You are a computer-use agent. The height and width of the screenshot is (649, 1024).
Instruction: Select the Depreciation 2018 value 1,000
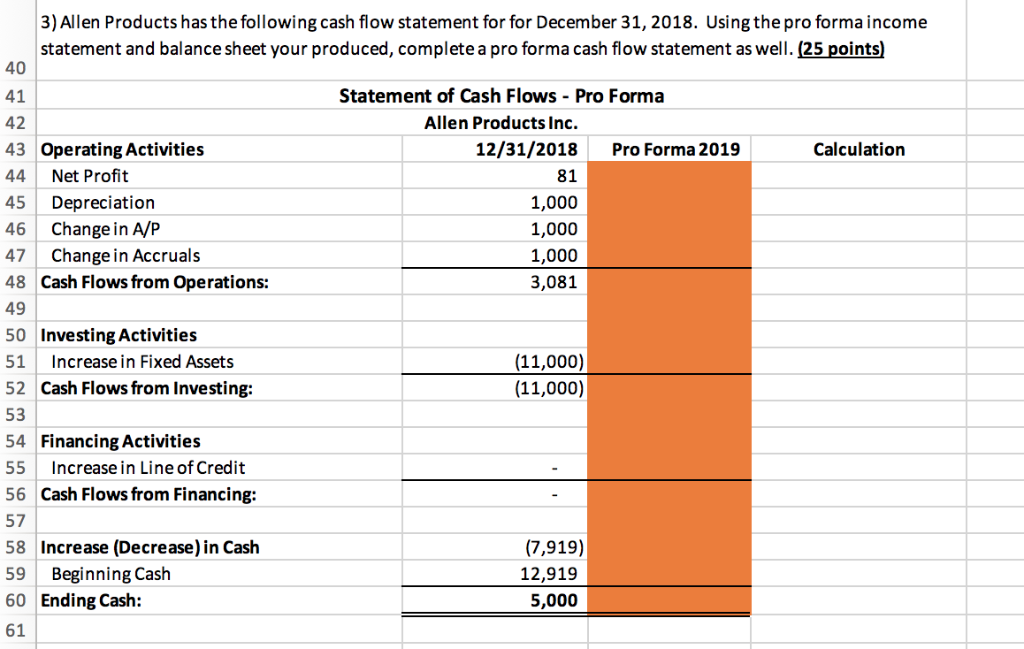[x=554, y=202]
